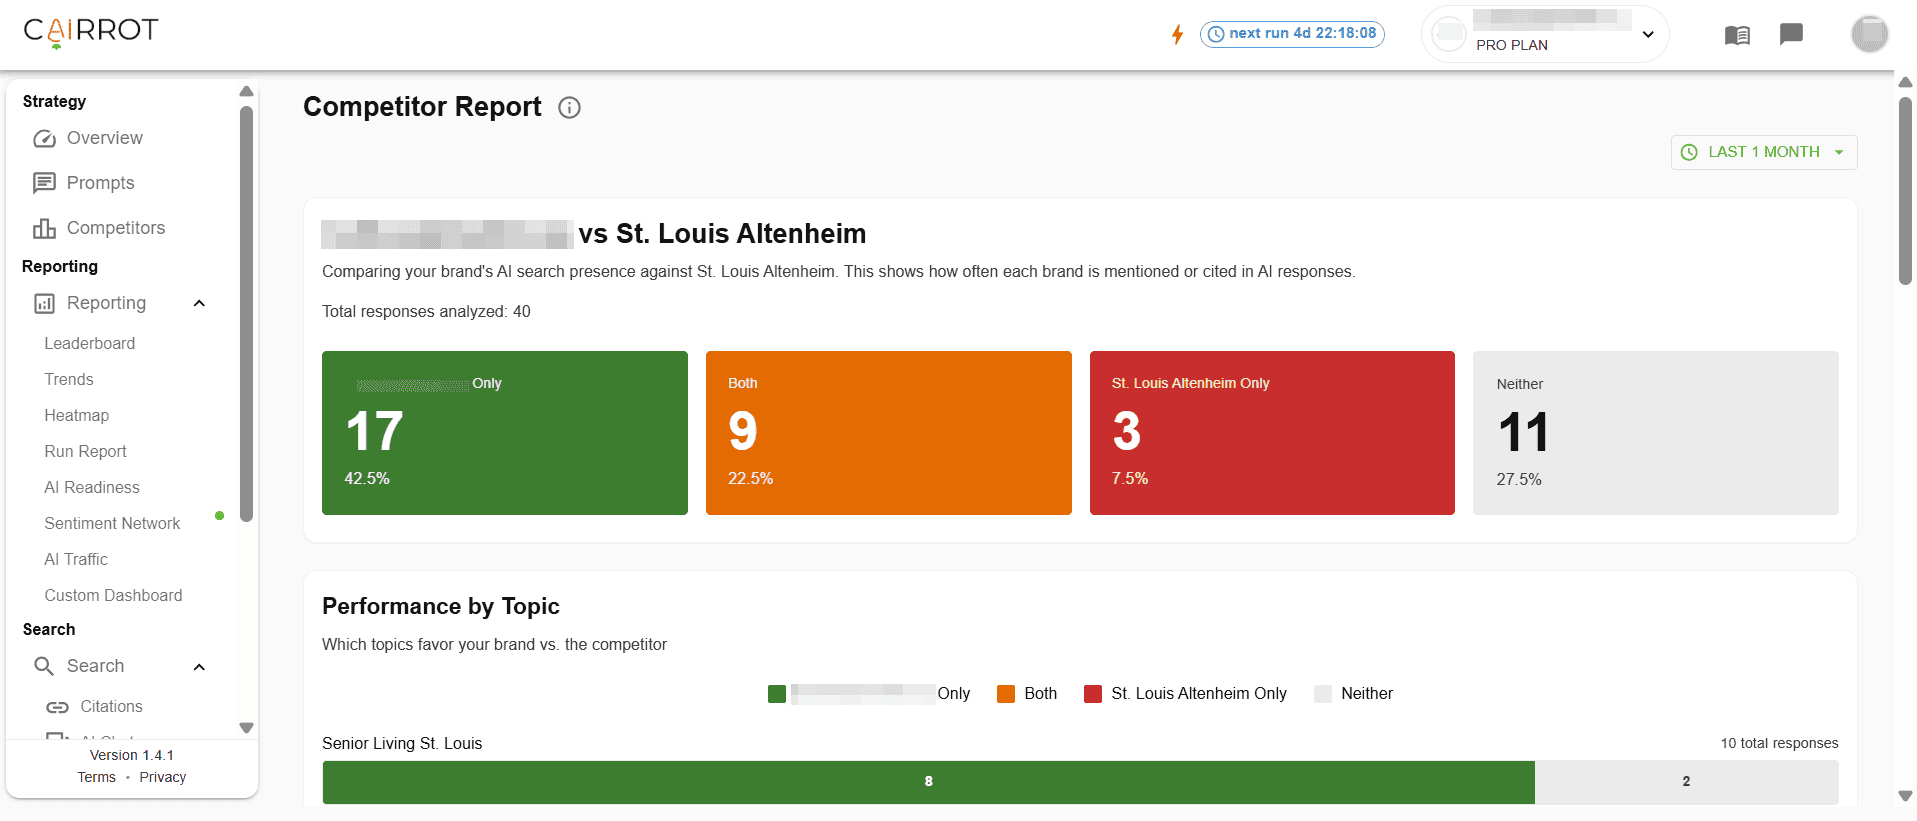1917x821 pixels.
Task: Collapse the Reporting section chevron
Action: (x=199, y=303)
